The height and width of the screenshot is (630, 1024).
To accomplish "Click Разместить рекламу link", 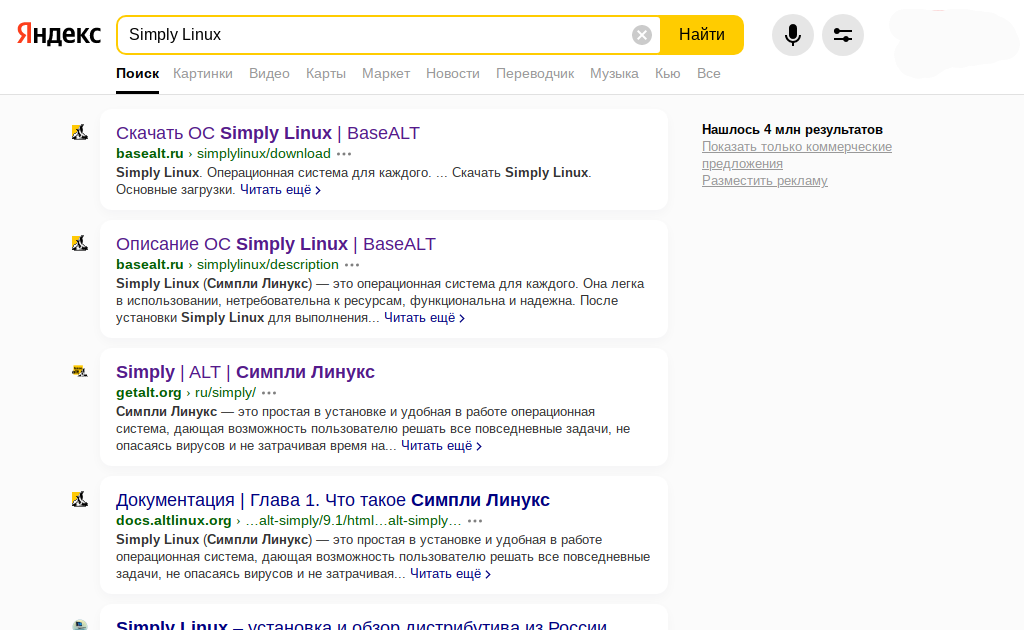I will (765, 181).
